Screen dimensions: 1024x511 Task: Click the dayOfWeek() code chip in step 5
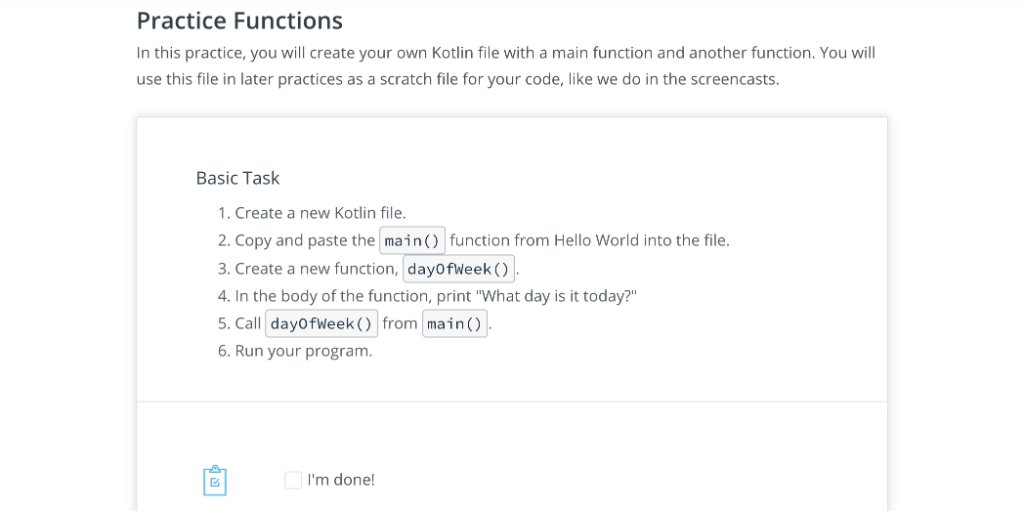(x=321, y=324)
